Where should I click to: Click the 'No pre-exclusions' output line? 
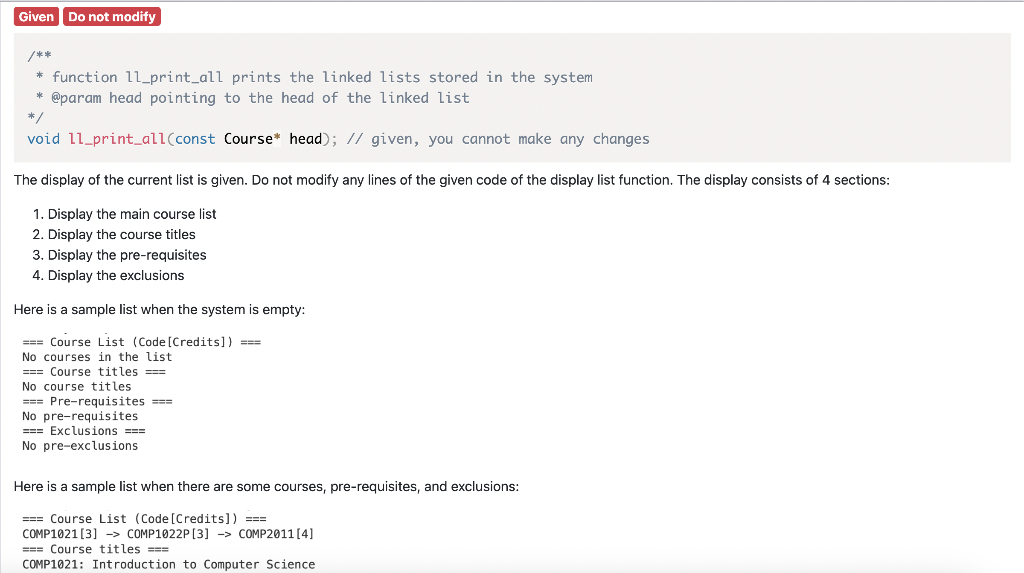click(x=80, y=446)
